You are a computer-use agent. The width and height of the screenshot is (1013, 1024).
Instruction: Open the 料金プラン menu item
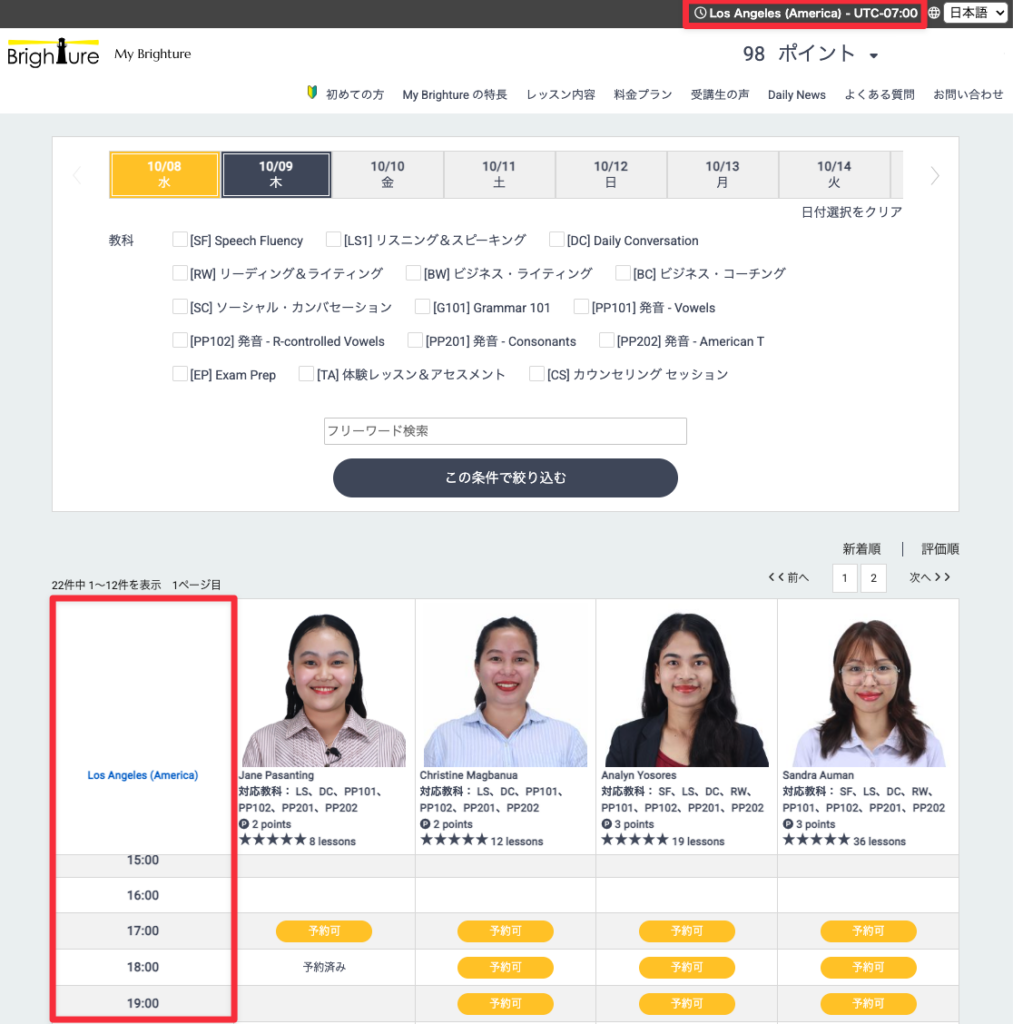point(642,95)
